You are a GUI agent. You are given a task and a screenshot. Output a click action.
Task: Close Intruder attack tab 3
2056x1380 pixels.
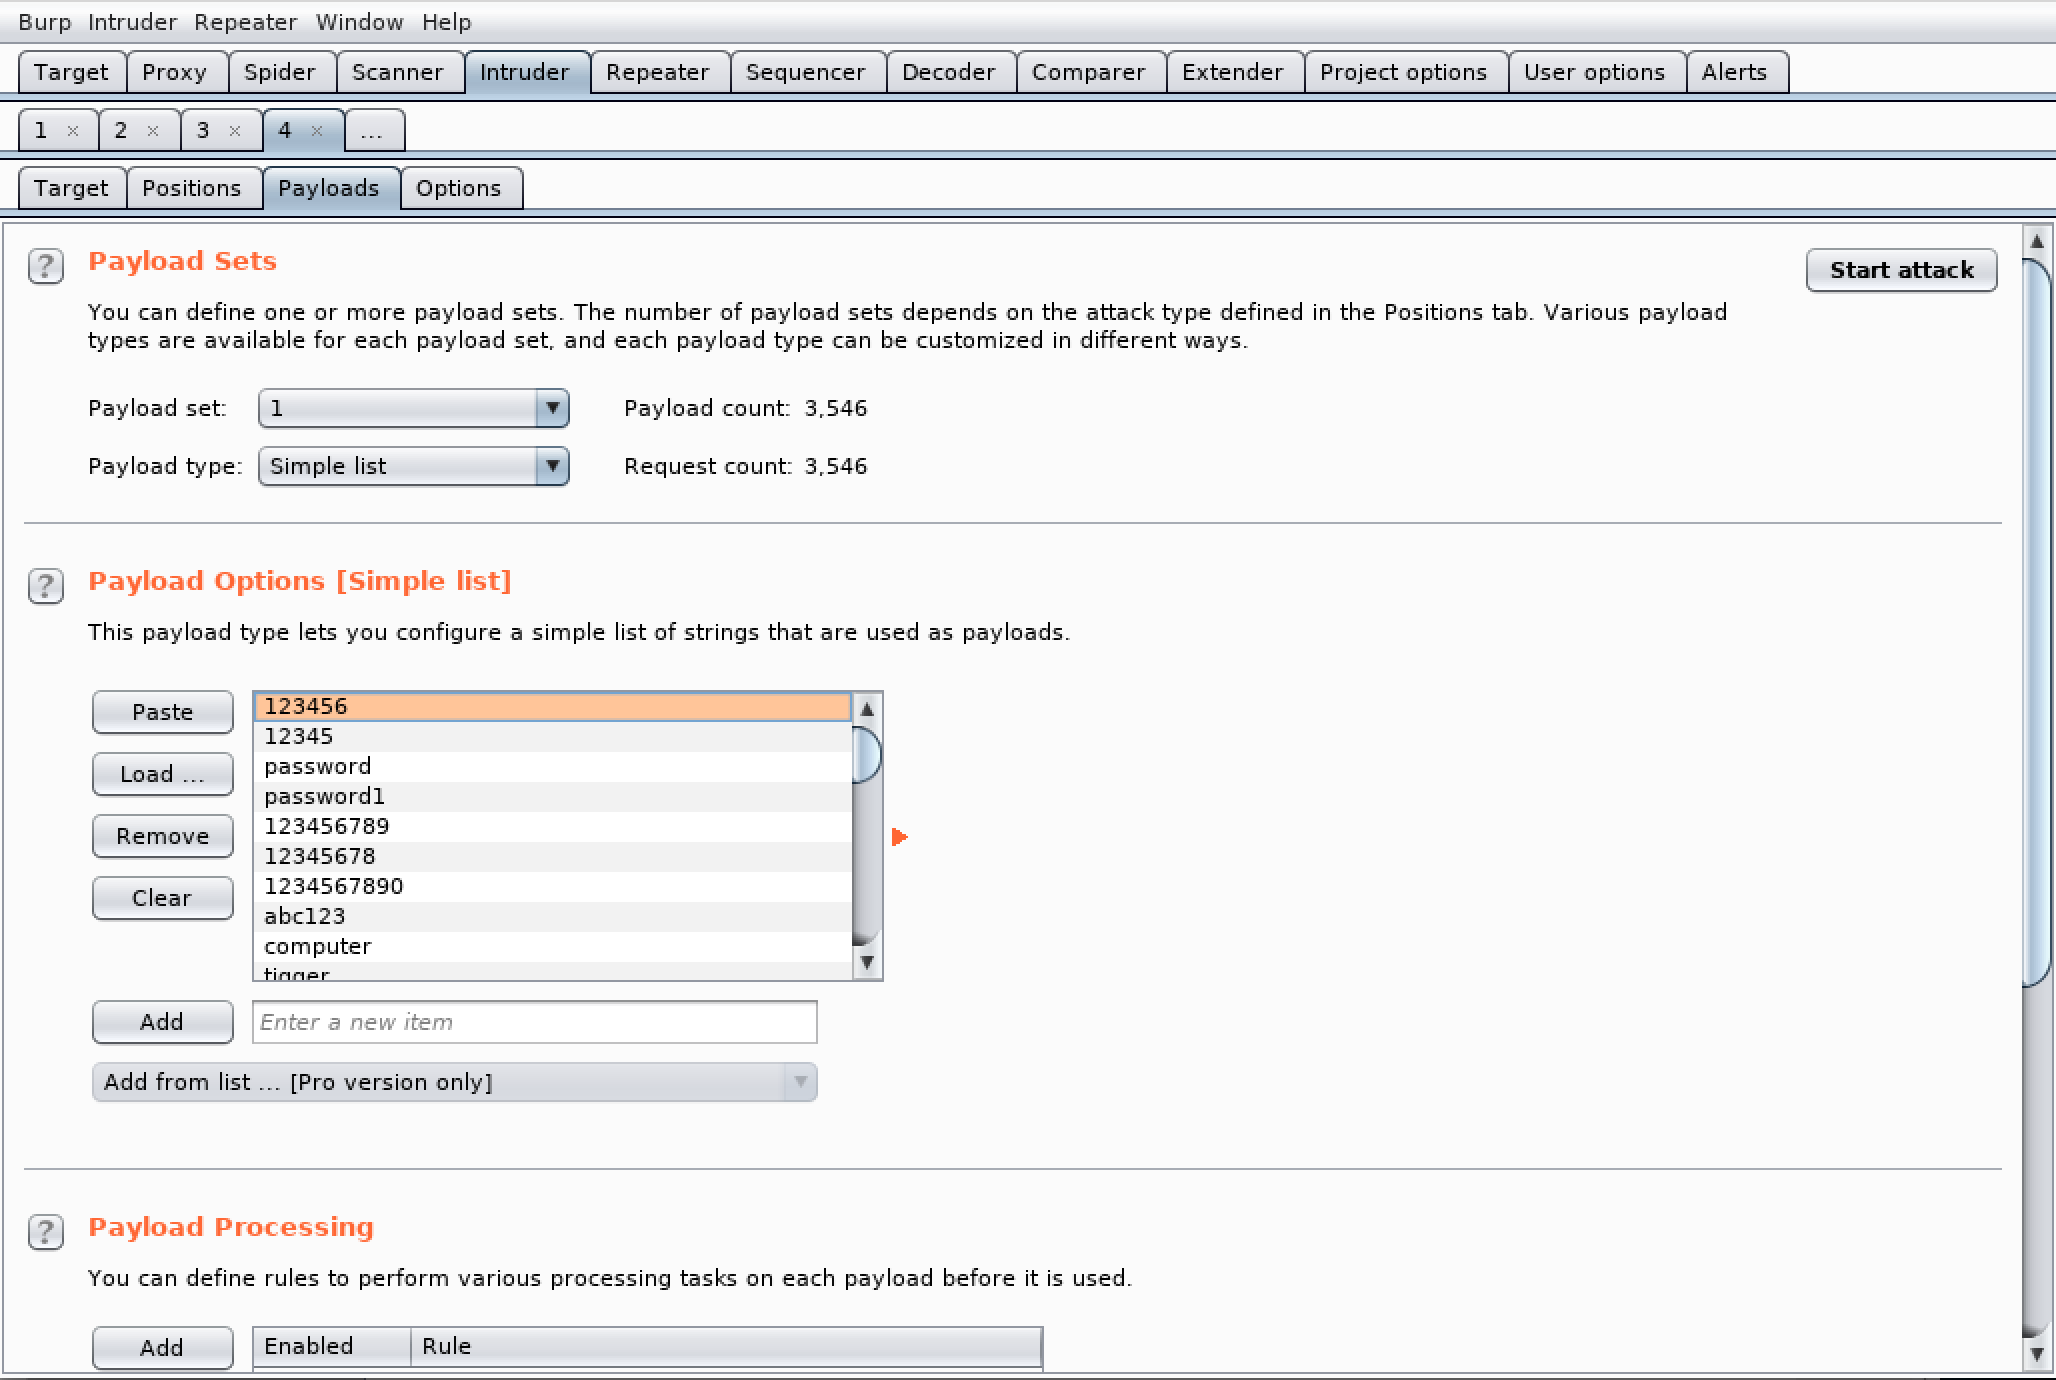(235, 131)
